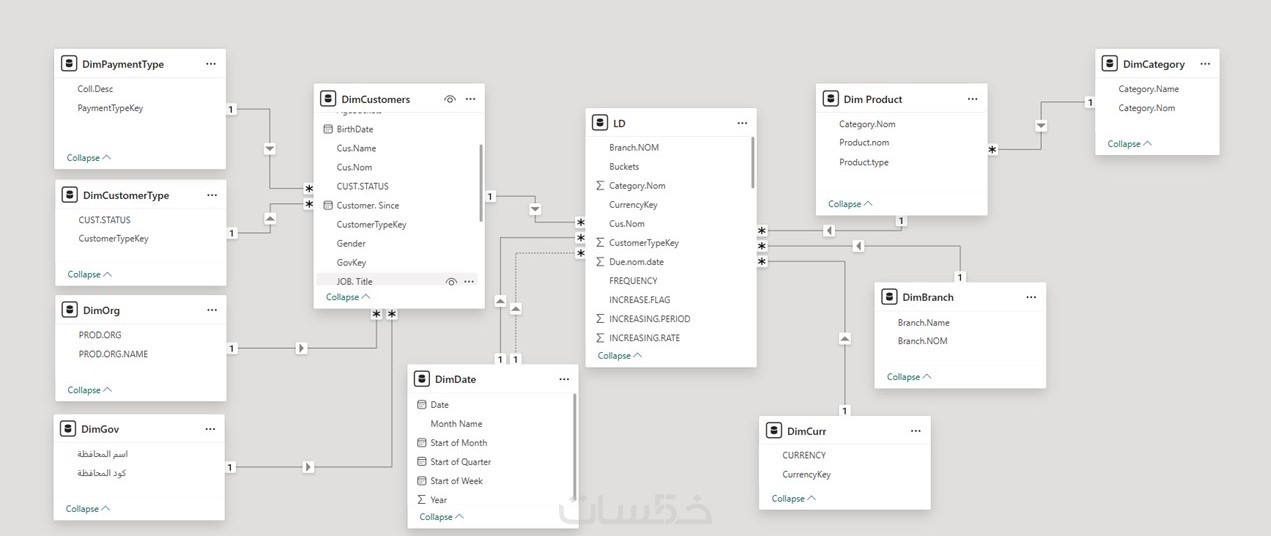Click the DimDate table header icon
Viewport: 1271px width, 536px height.
422,380
